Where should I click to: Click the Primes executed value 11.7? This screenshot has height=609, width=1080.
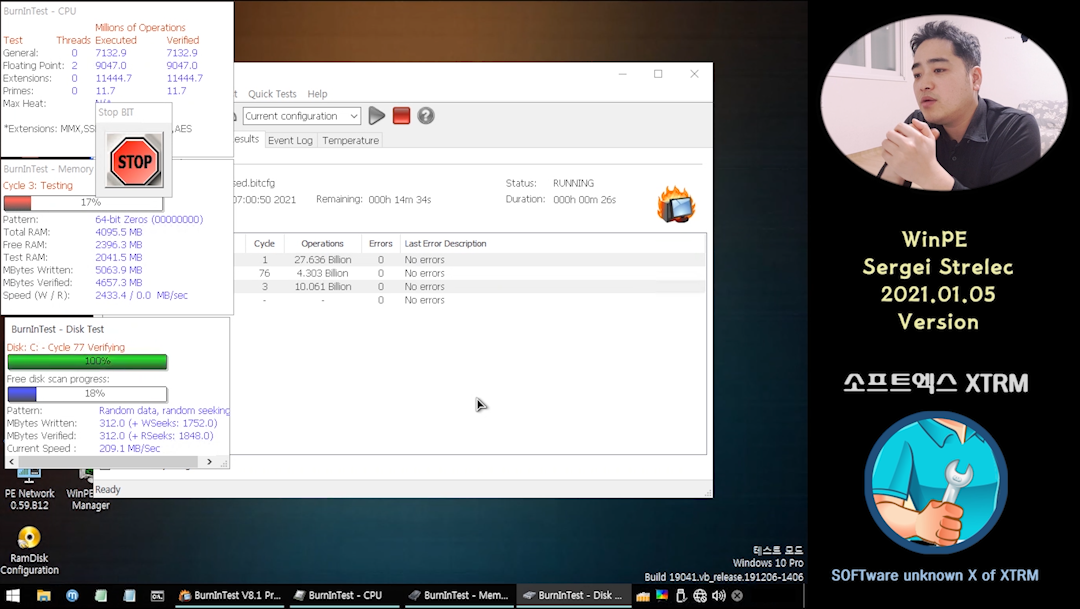pyautogui.click(x=105, y=91)
